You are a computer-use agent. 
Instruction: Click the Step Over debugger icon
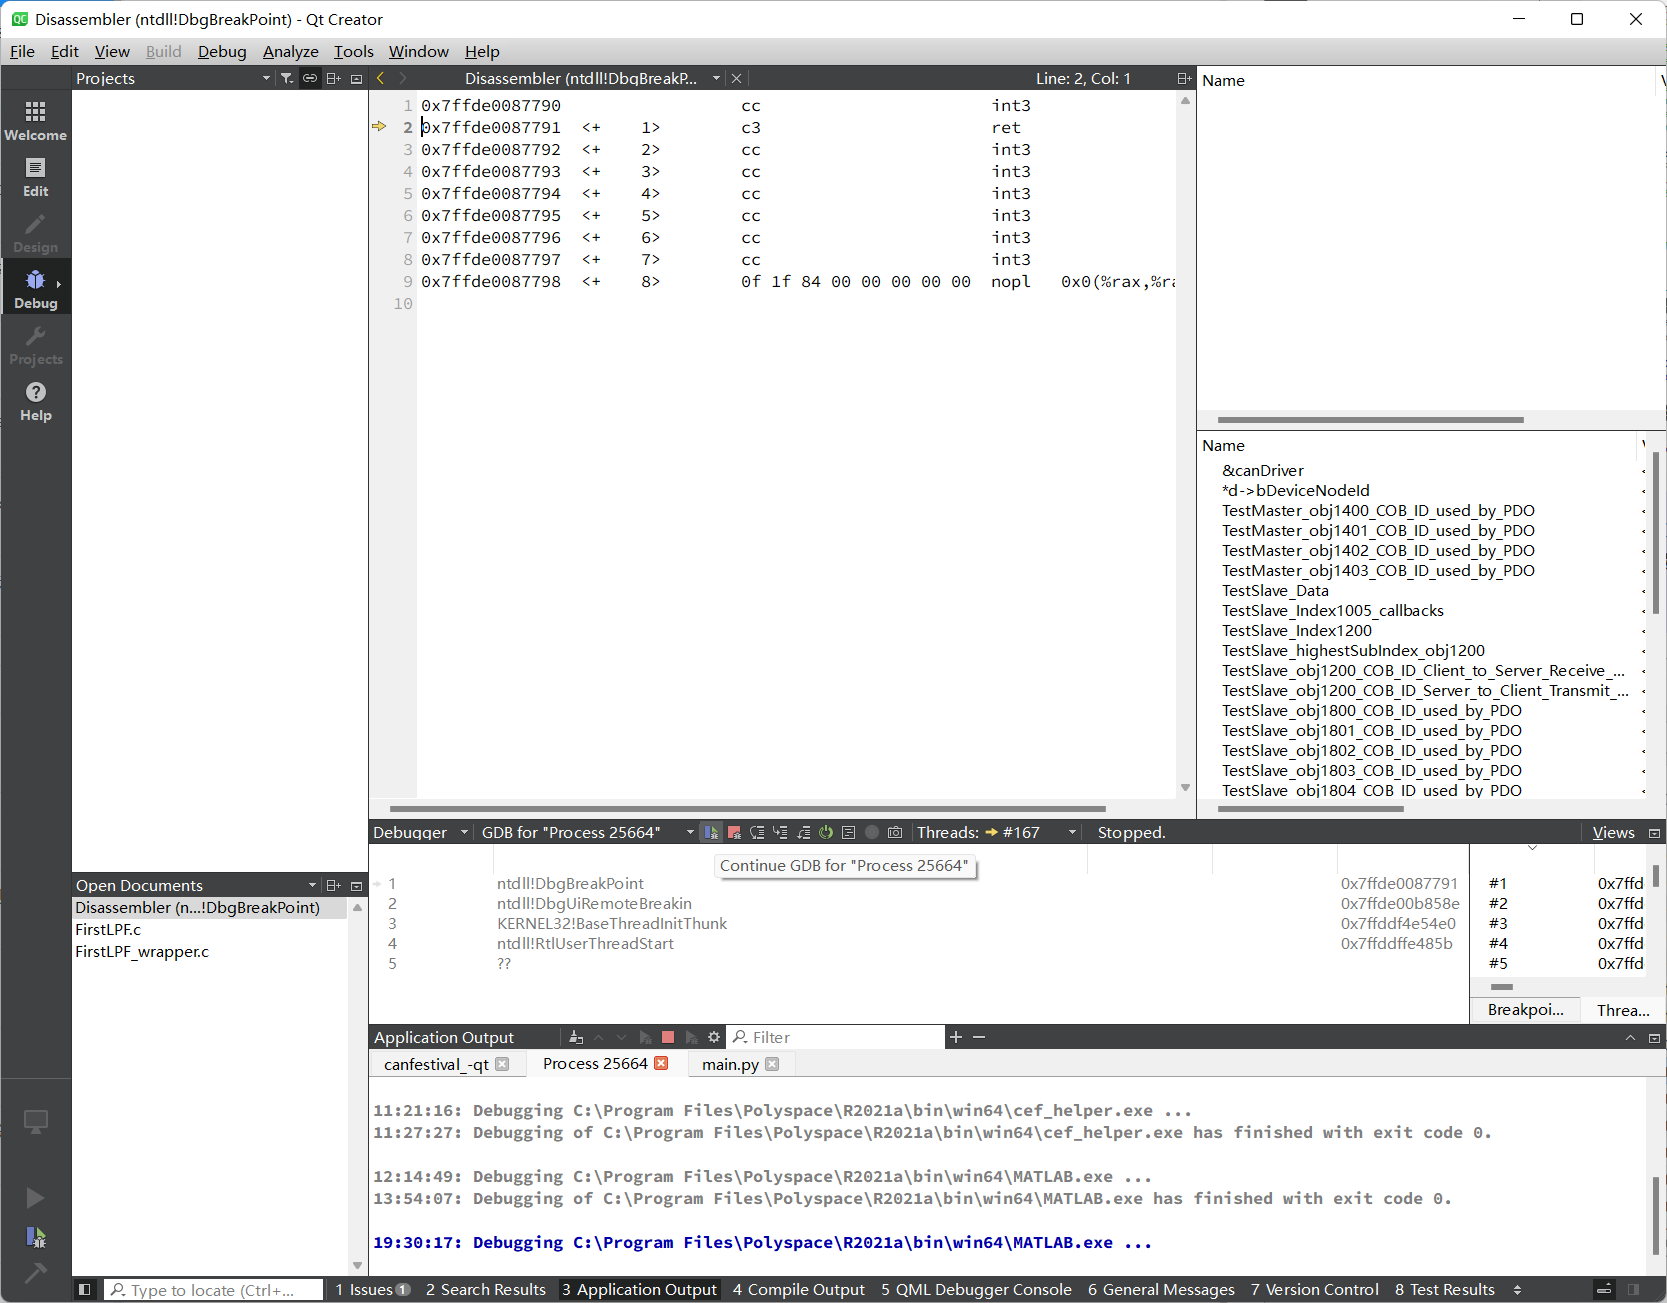click(x=757, y=831)
